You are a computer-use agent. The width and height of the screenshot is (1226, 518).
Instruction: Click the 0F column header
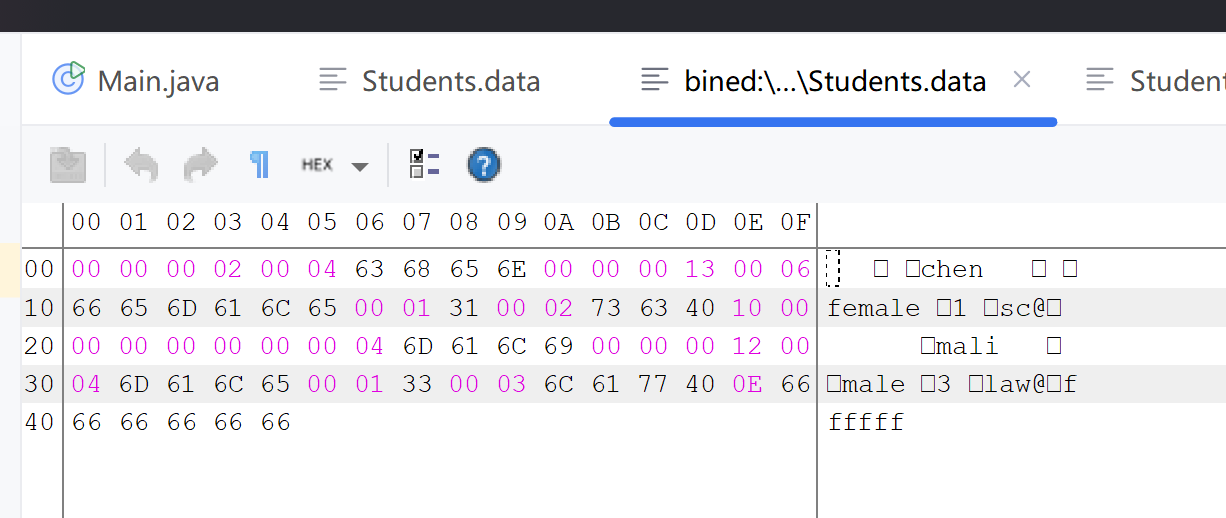795,222
